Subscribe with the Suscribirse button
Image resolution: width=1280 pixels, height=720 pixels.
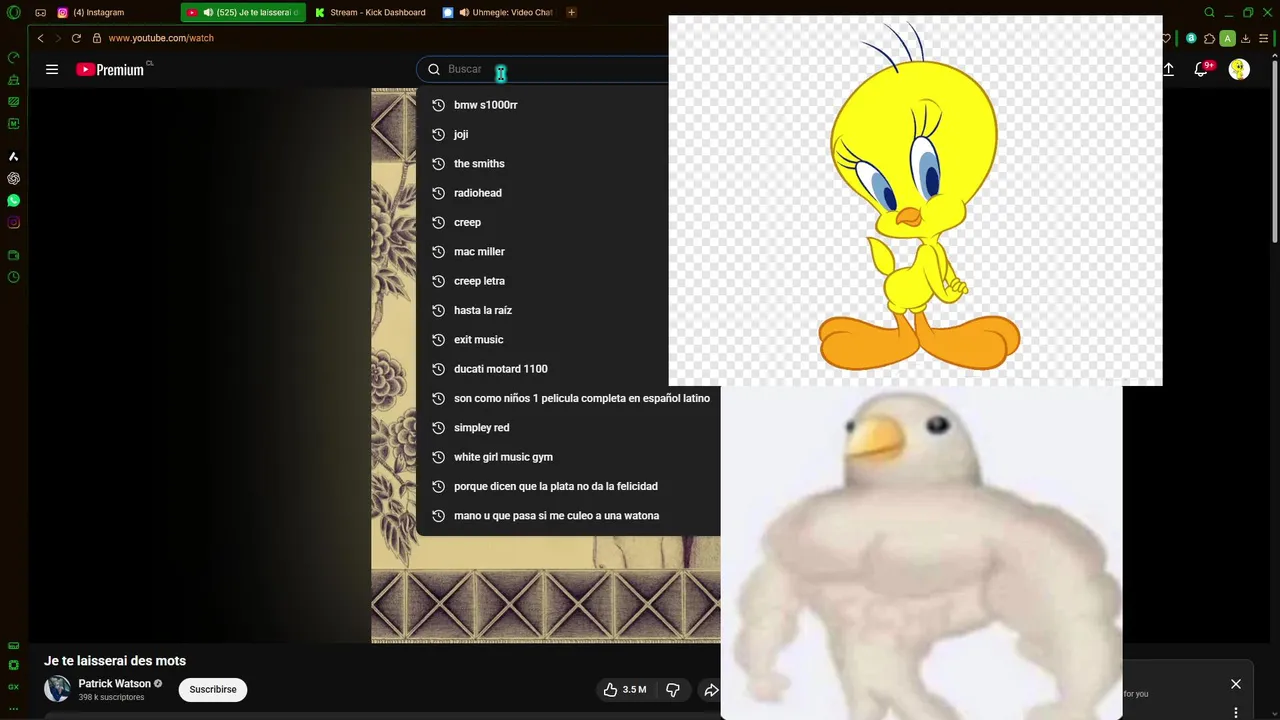point(213,690)
